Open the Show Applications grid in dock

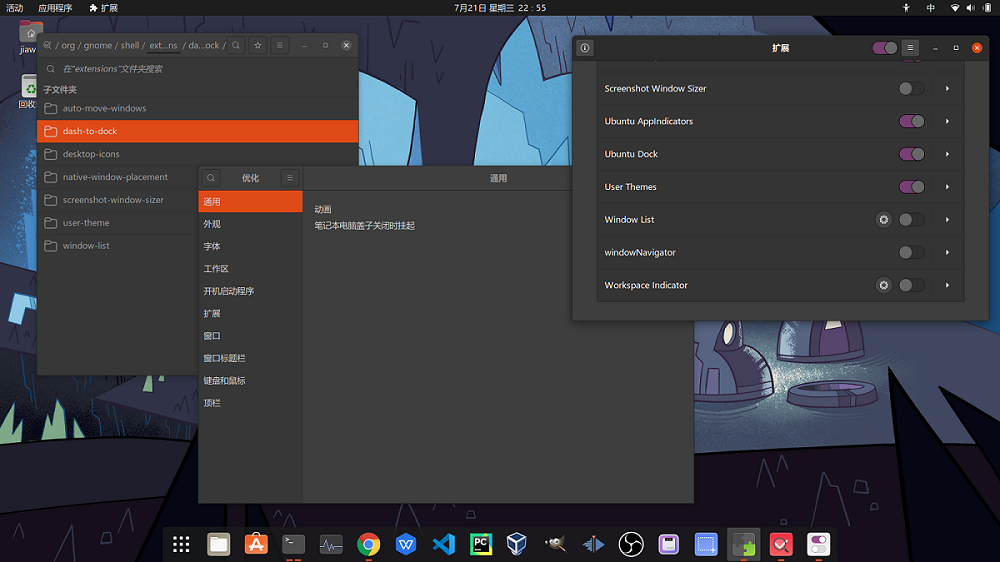181,544
